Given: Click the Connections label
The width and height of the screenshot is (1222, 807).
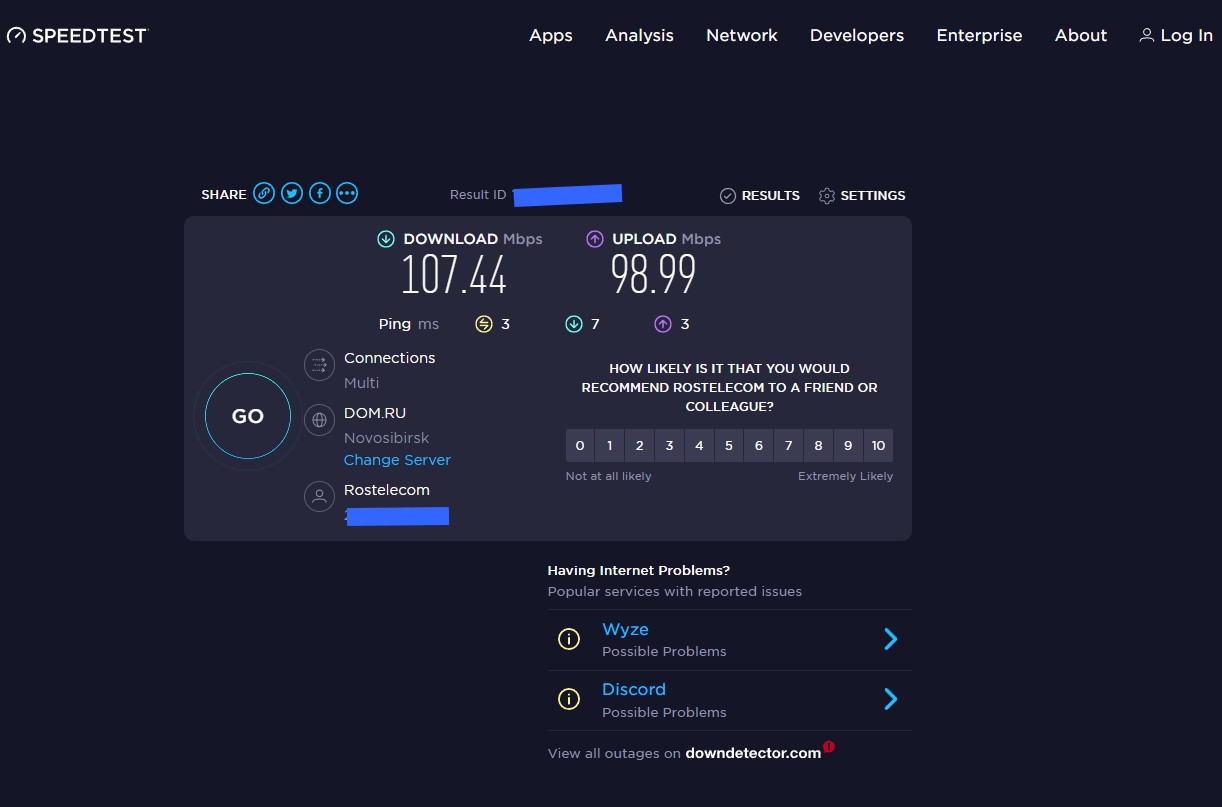Looking at the screenshot, I should (x=390, y=358).
